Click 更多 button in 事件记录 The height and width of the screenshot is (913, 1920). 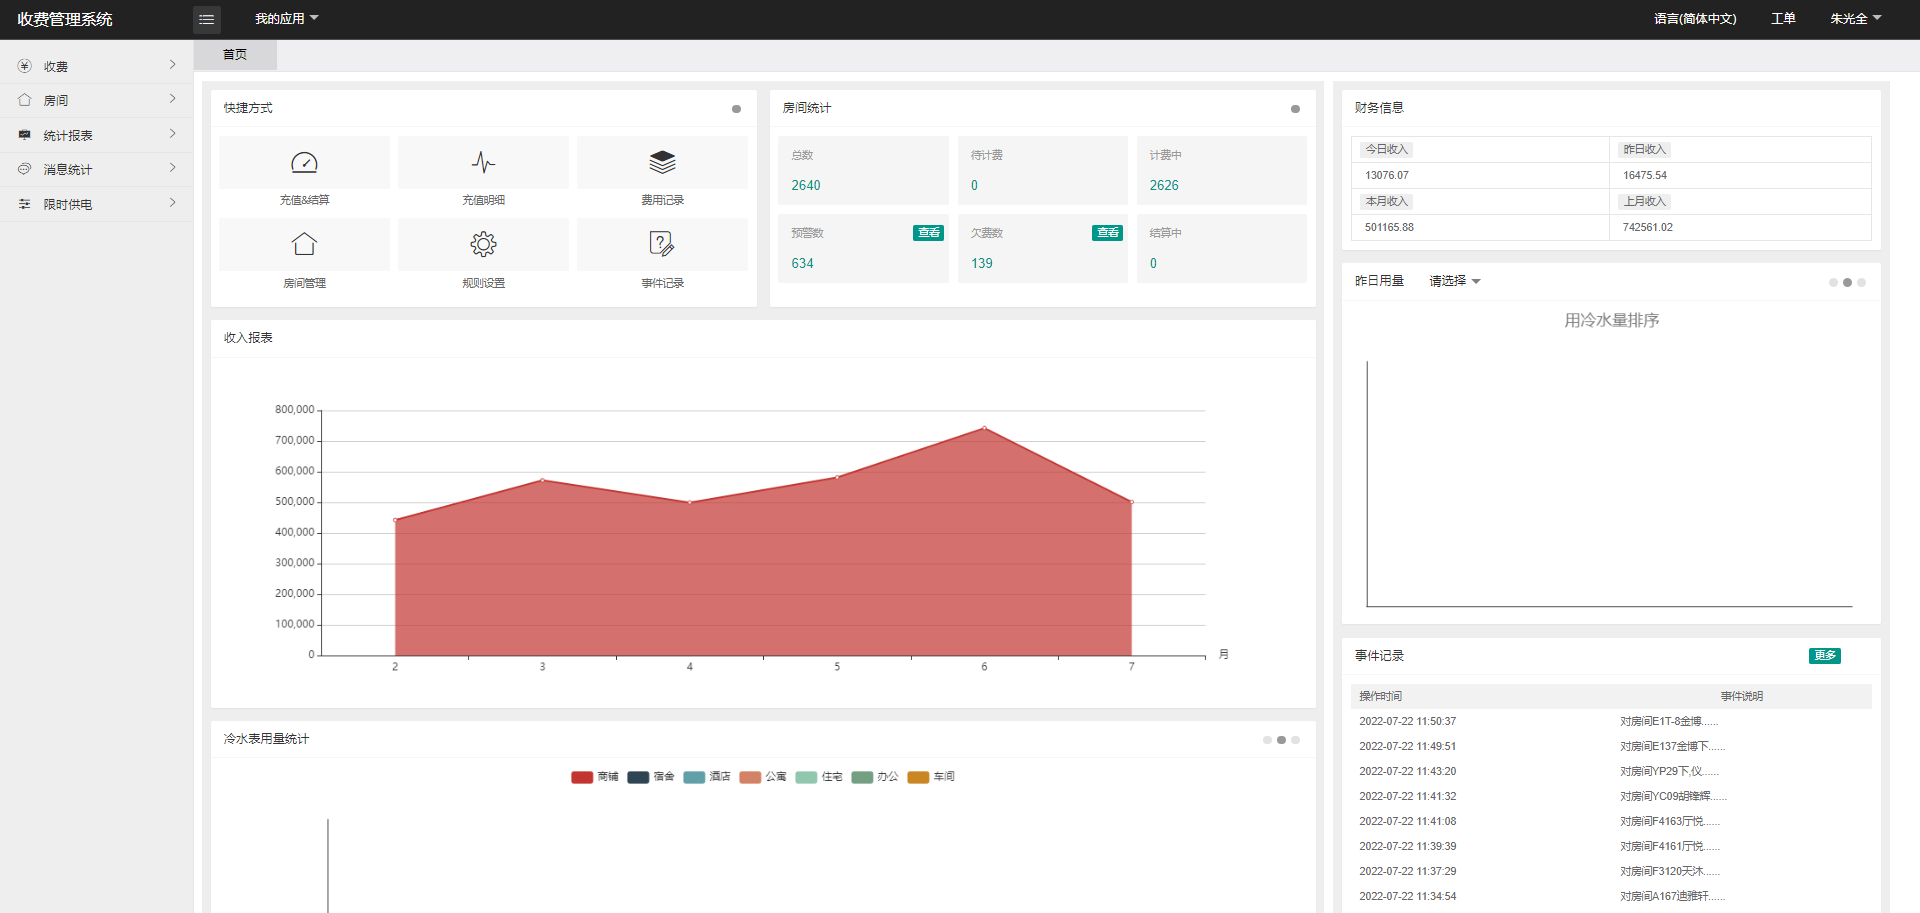[1824, 656]
